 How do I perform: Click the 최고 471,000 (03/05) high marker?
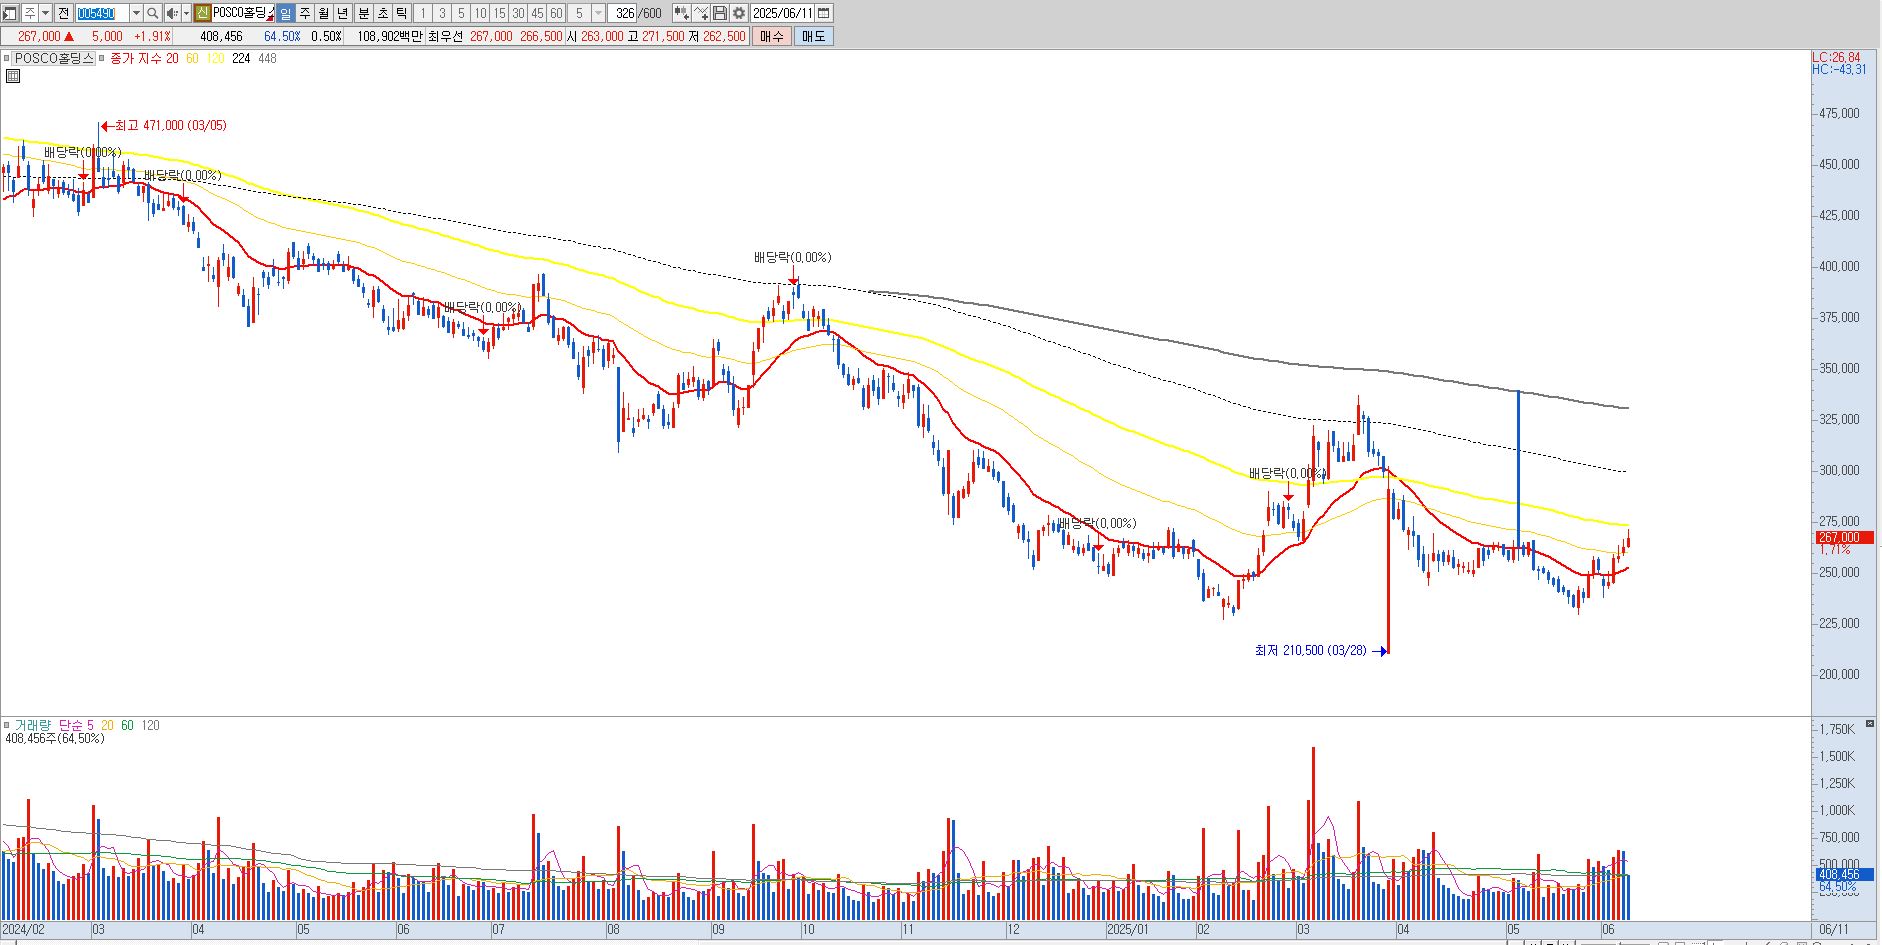[164, 126]
